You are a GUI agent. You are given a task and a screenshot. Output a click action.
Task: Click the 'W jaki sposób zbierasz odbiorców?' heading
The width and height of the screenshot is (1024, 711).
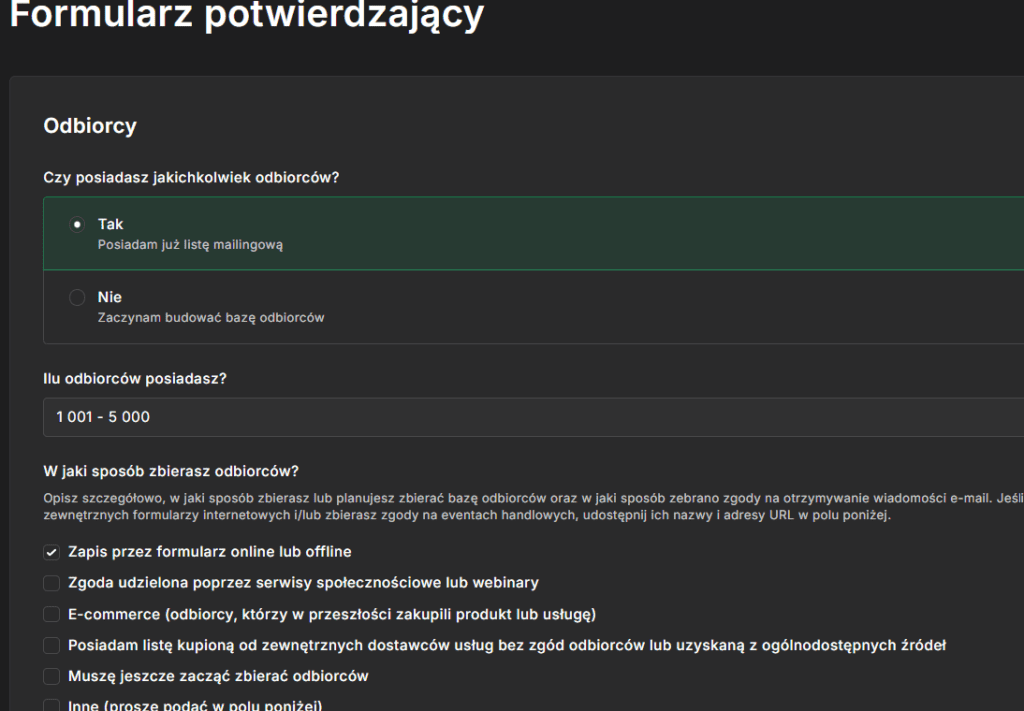pyautogui.click(x=171, y=471)
